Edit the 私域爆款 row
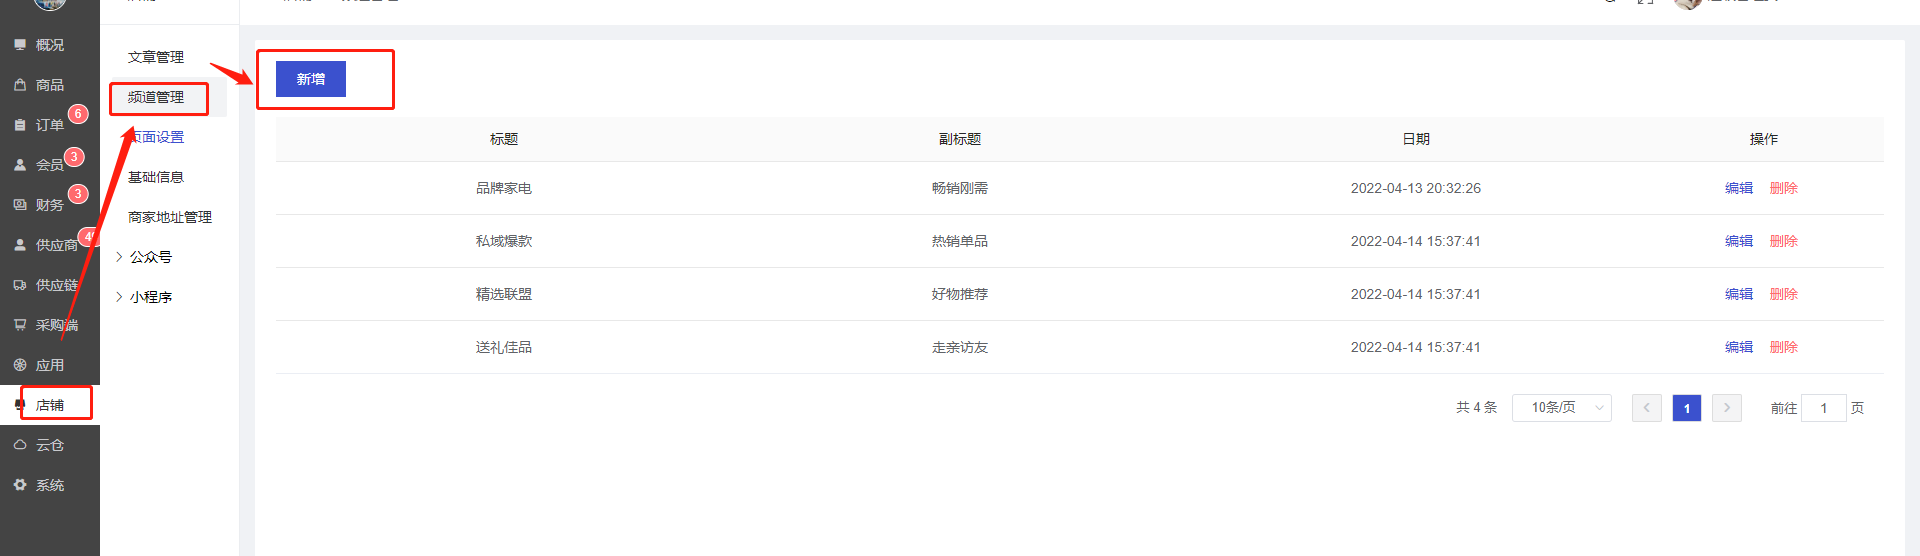 point(1739,241)
